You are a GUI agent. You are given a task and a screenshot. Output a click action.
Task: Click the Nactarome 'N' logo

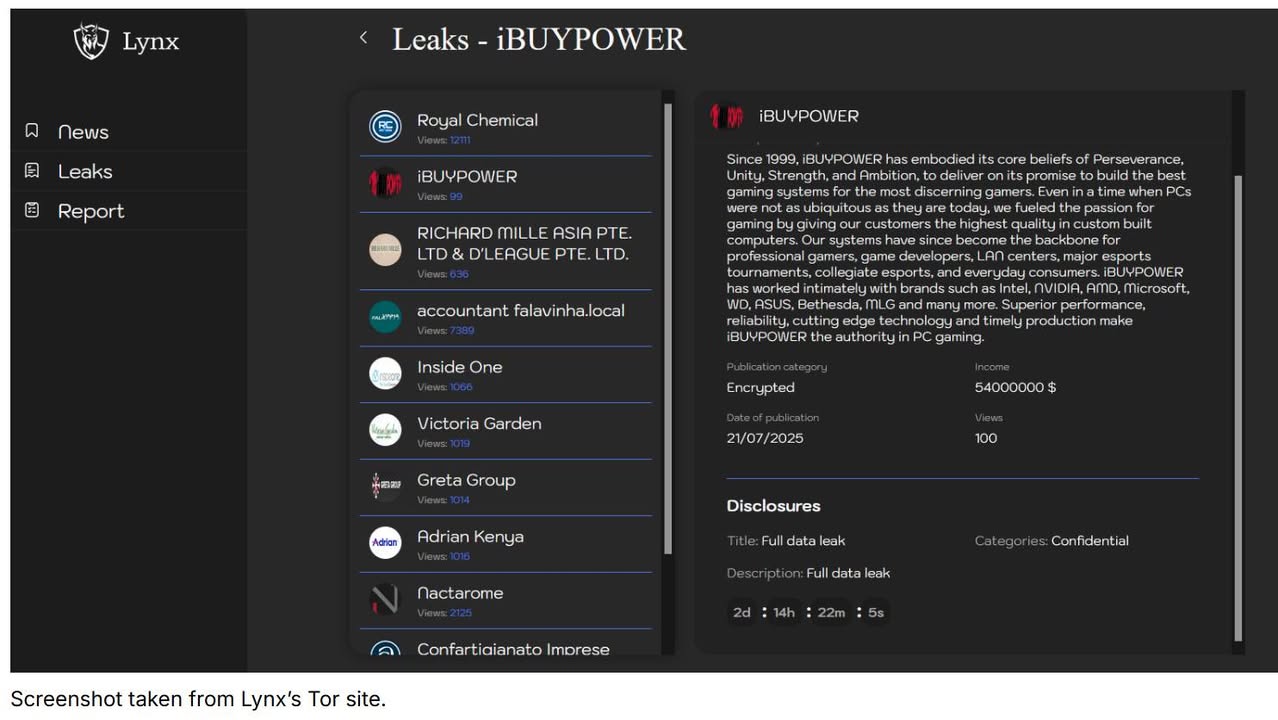(x=385, y=600)
